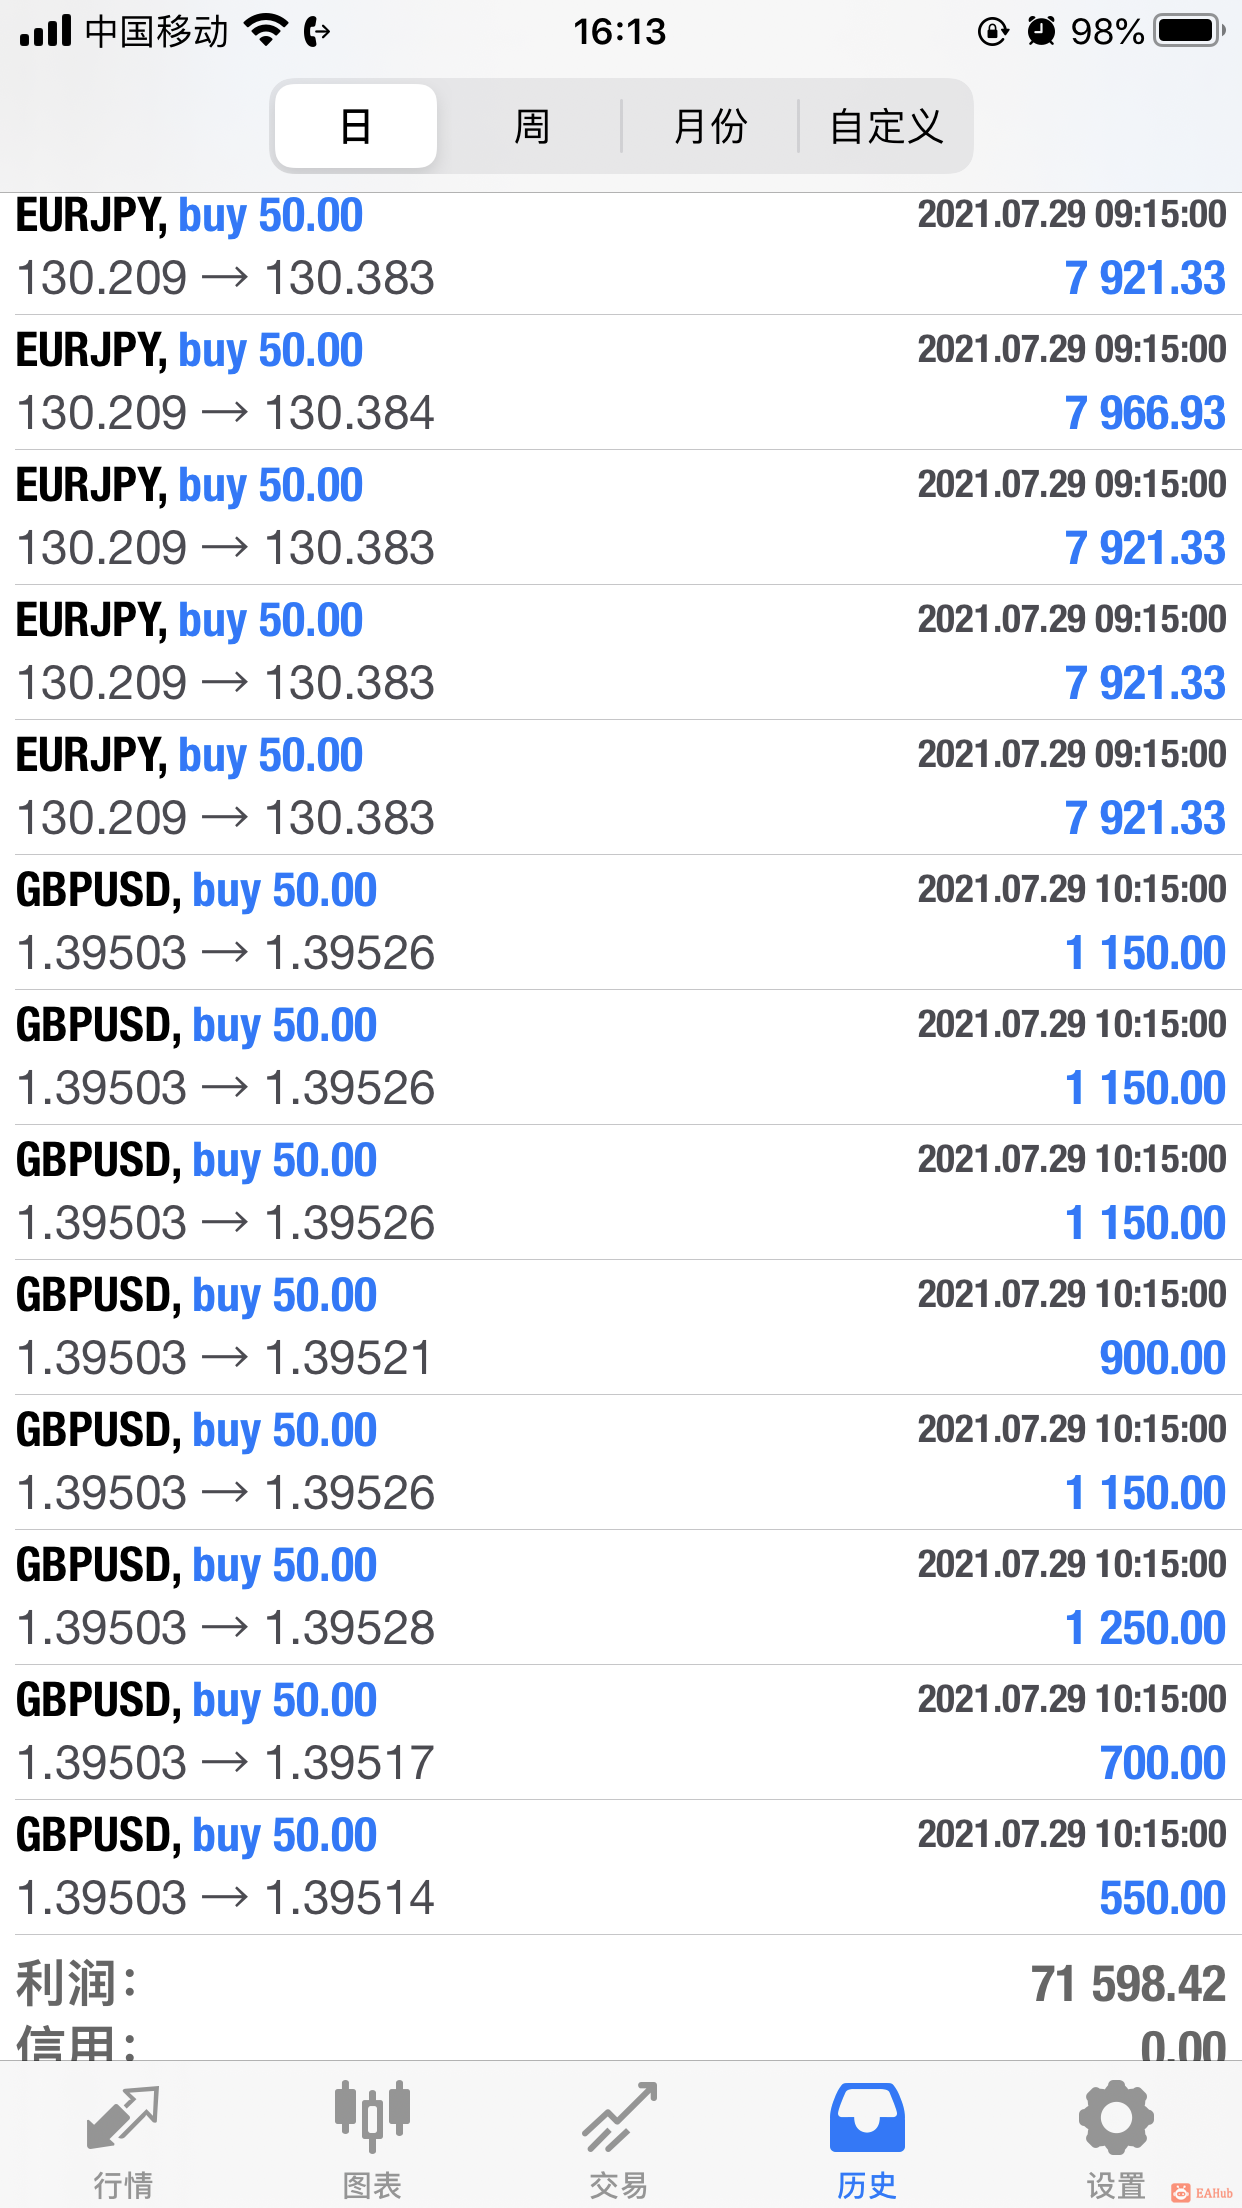Tap the GBPUSD trade closed at 1.39521

[620, 1327]
